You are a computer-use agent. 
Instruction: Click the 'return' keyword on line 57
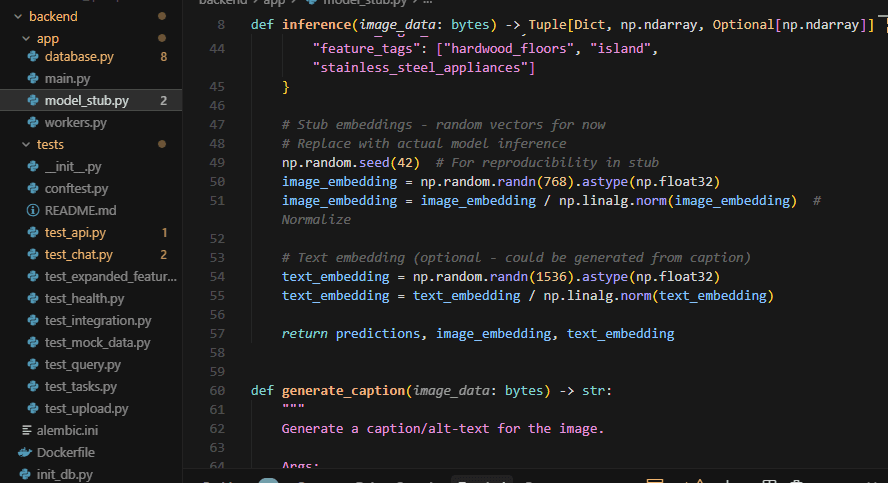click(305, 334)
